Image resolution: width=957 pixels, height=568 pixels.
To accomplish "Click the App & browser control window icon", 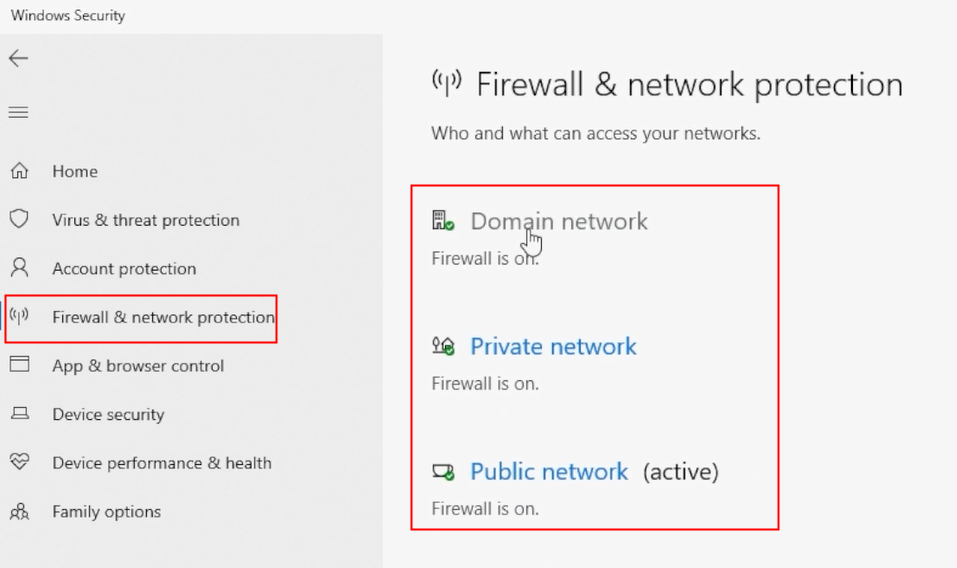I will point(20,365).
